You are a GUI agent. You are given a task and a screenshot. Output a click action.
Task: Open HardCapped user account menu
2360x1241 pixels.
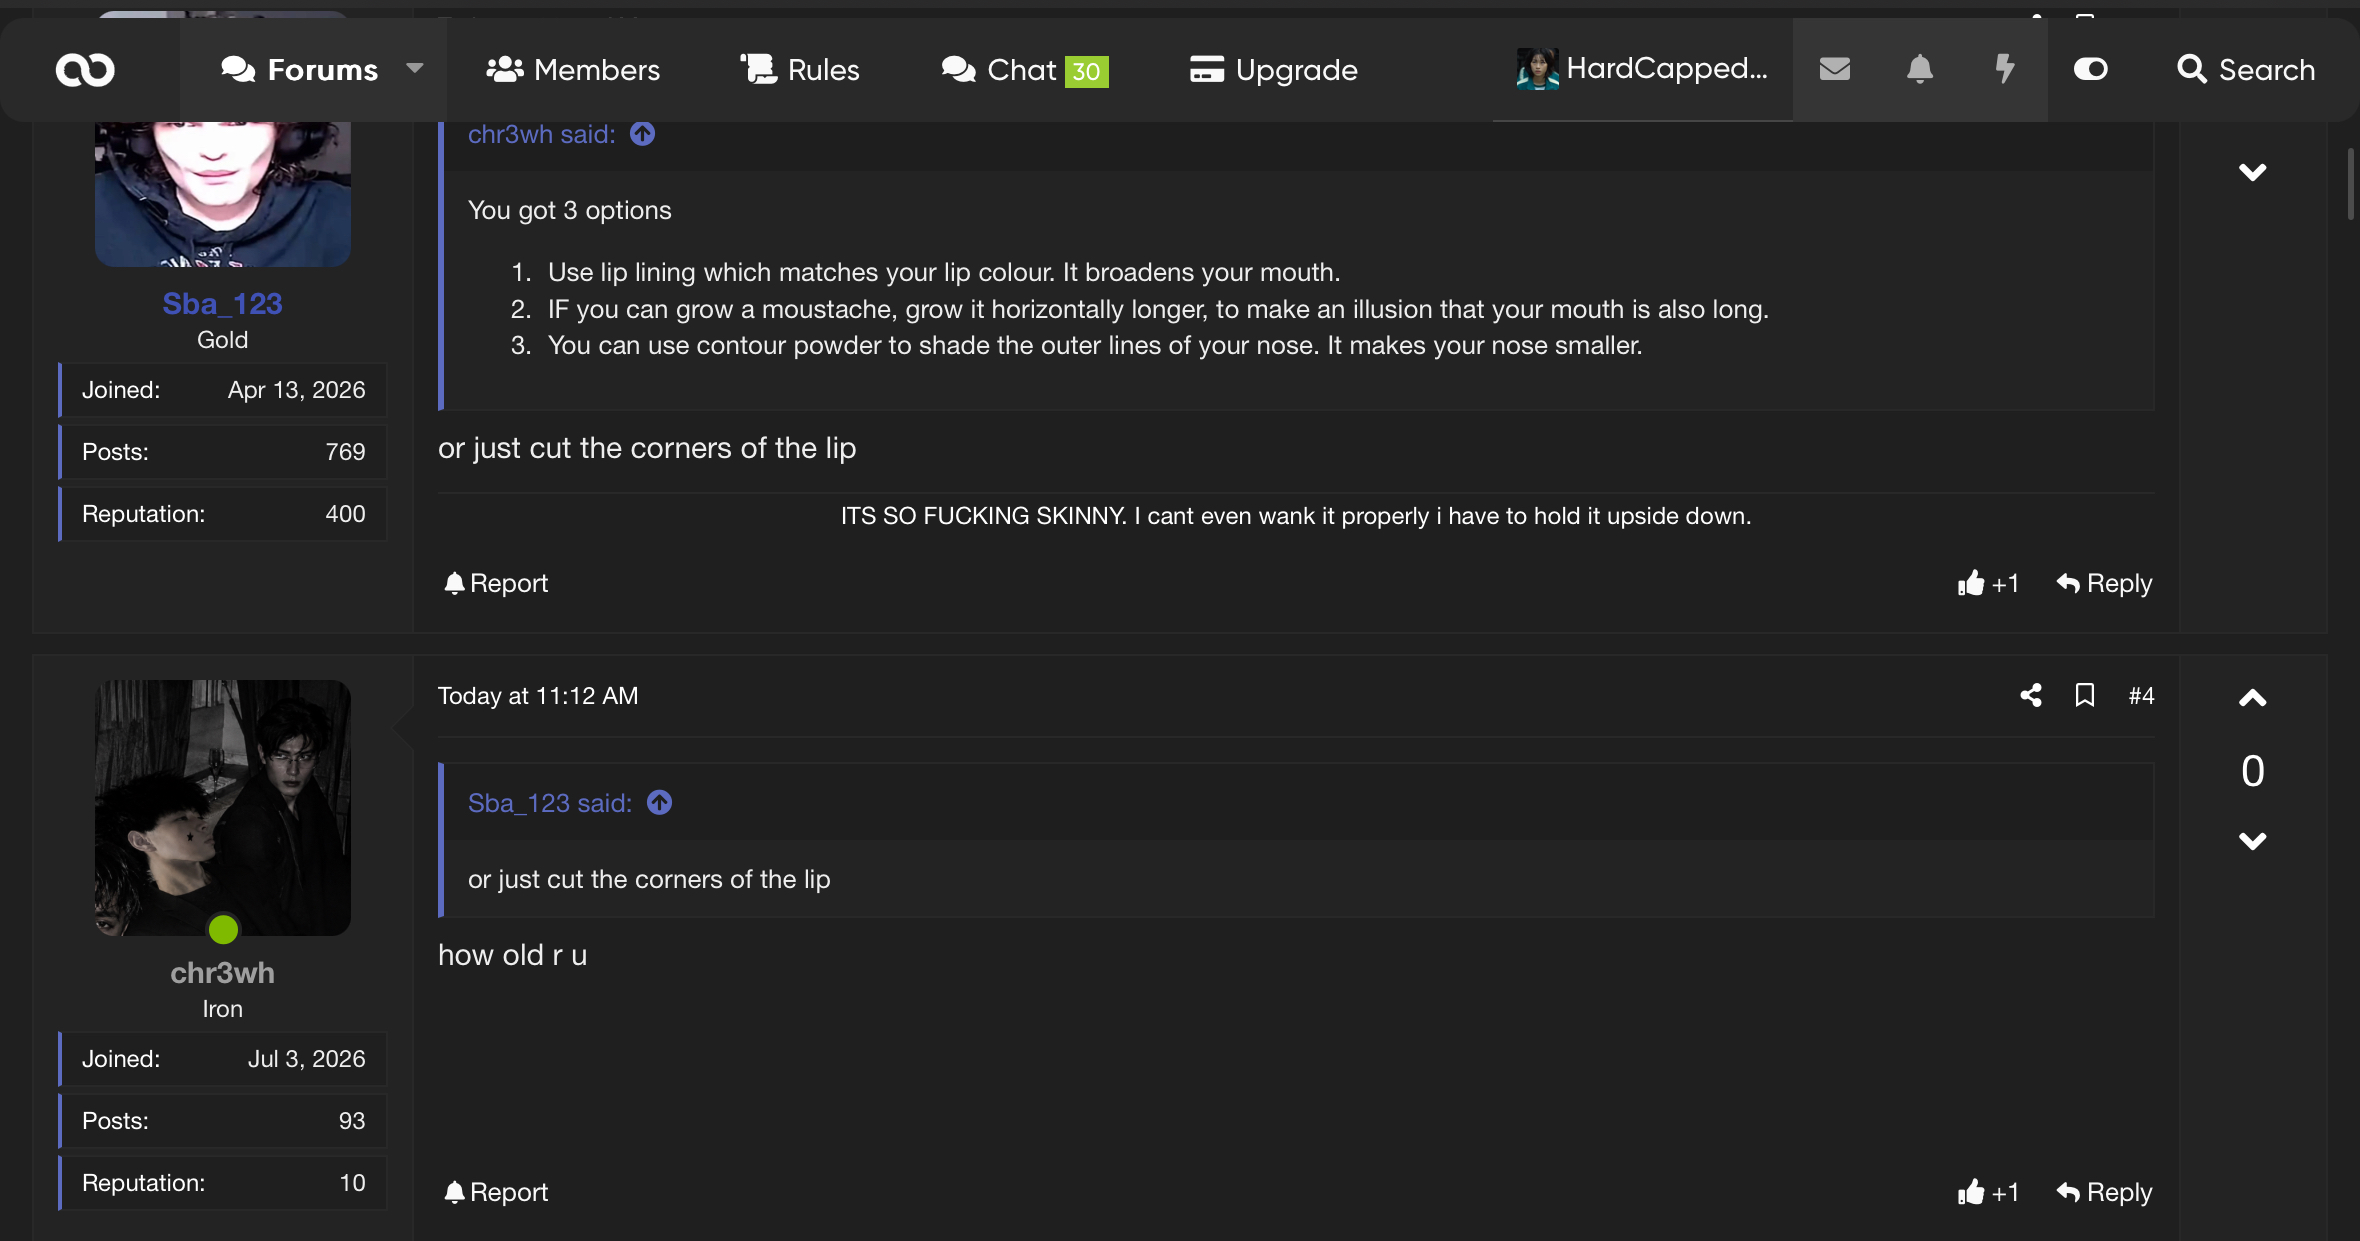click(x=1642, y=69)
